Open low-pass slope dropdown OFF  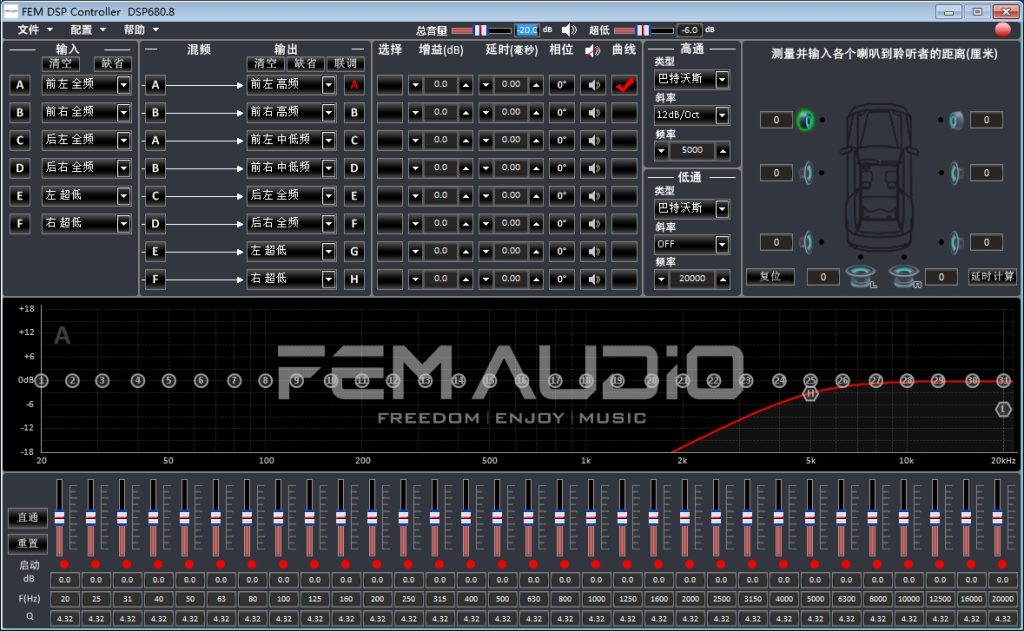[x=692, y=245]
